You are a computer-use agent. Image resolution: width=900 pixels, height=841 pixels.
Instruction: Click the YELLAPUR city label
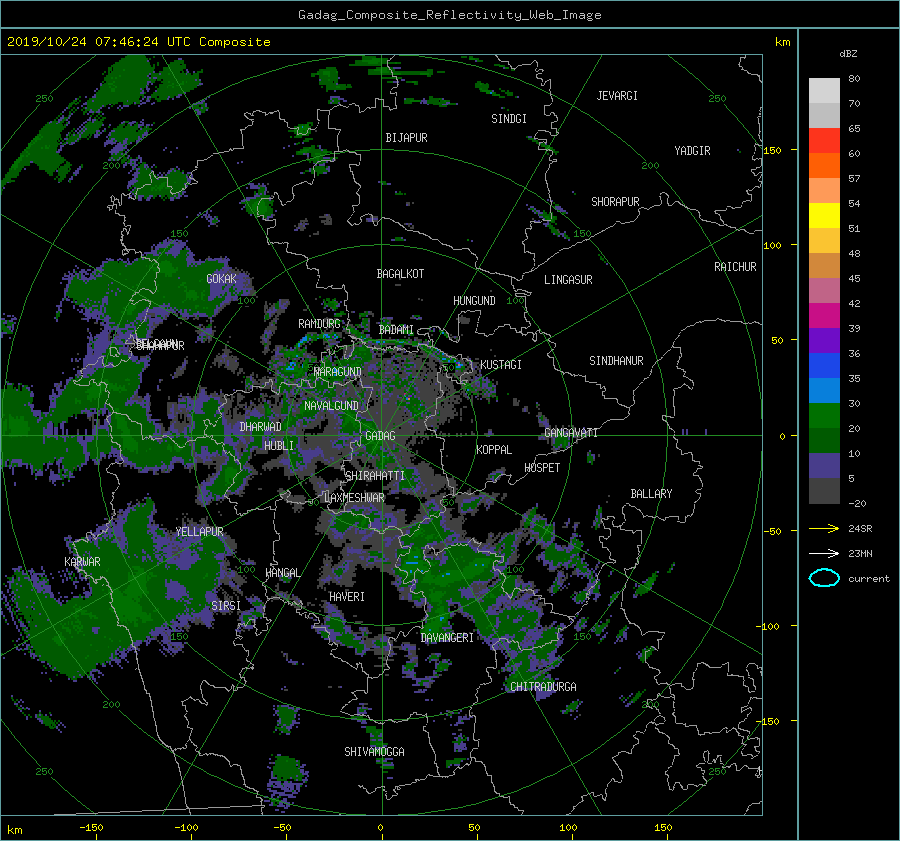tap(200, 532)
